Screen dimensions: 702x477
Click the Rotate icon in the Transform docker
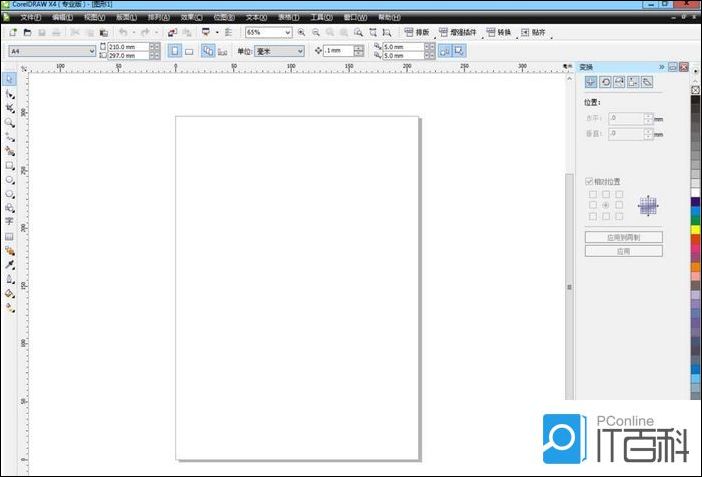605,82
